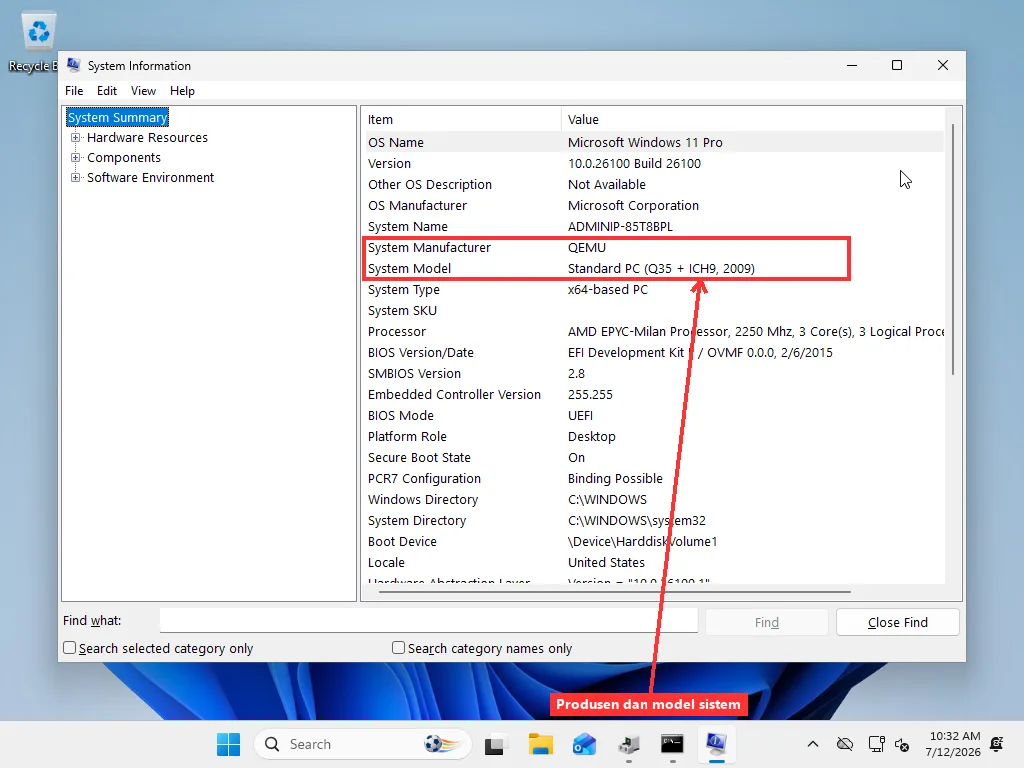Select Software Environment tree item
Screen dimensions: 1024x768
tap(150, 178)
